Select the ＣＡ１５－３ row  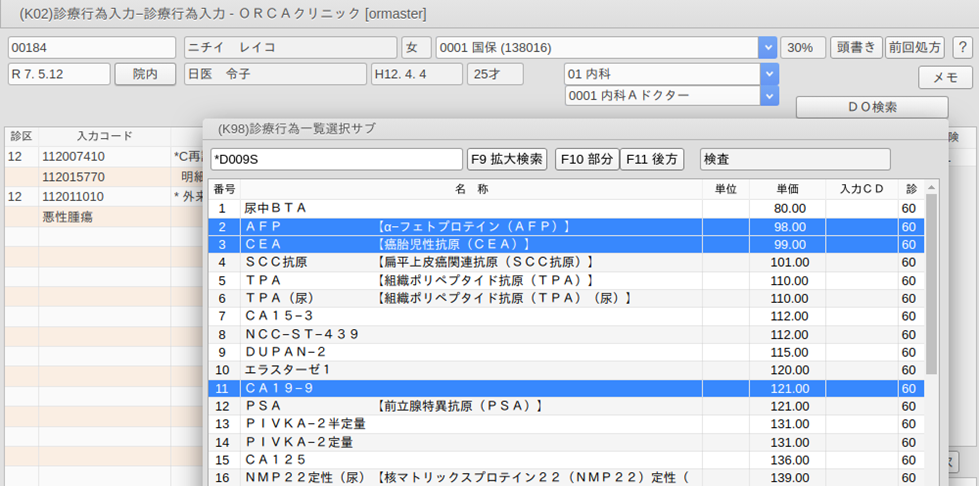pos(470,316)
